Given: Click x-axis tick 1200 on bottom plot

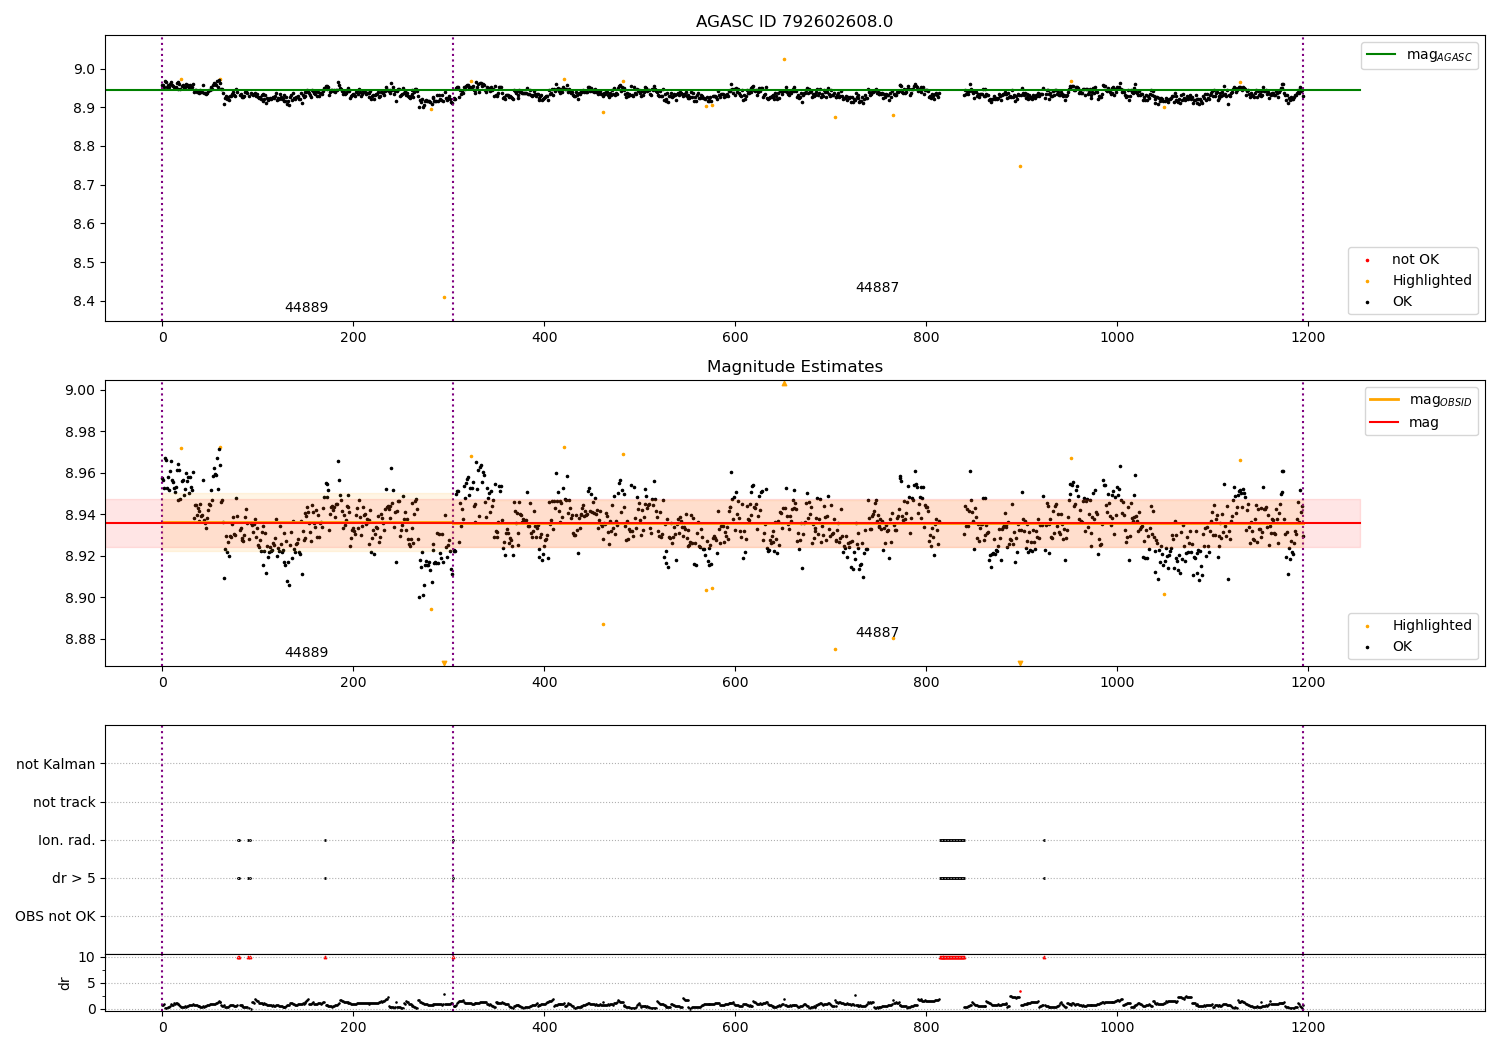Looking at the screenshot, I should click(x=1308, y=1027).
